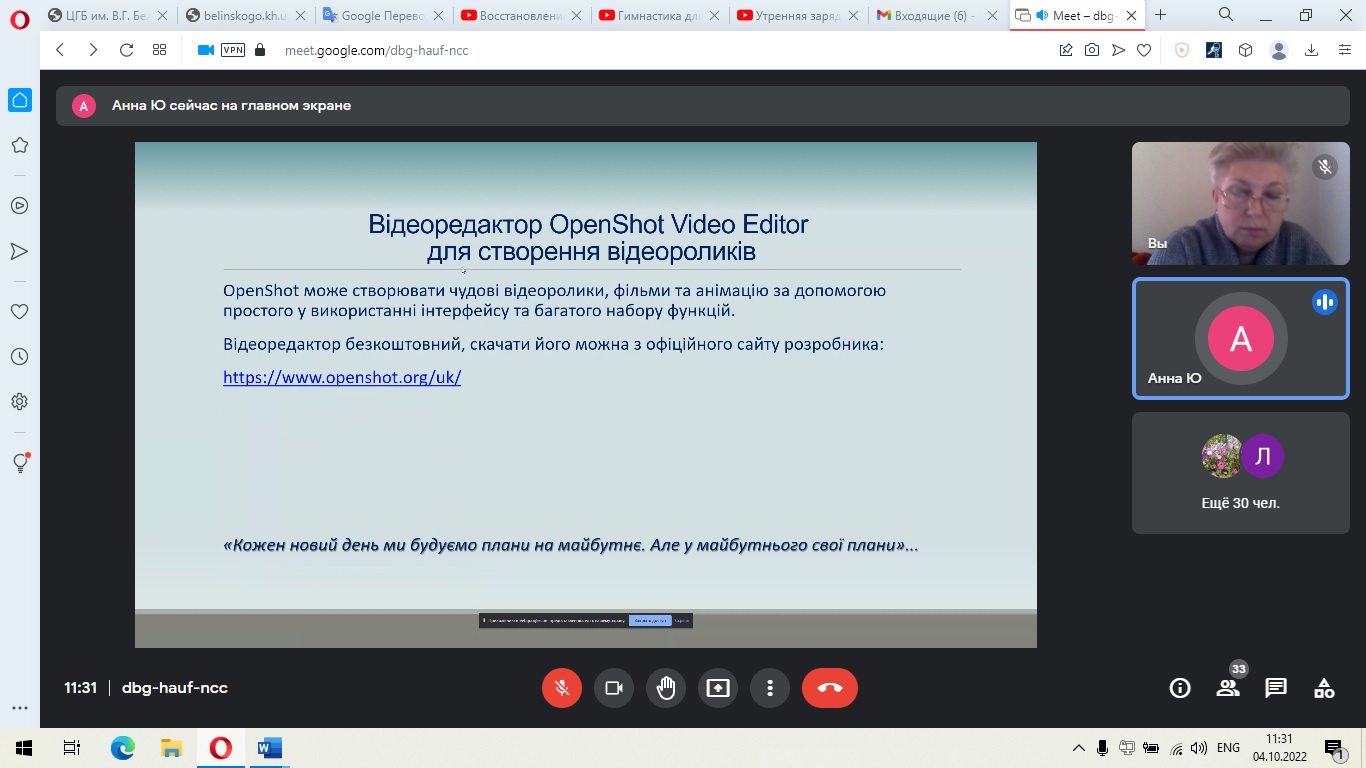Raise hand in the meeting
Screen dimensions: 1366x768
666,688
